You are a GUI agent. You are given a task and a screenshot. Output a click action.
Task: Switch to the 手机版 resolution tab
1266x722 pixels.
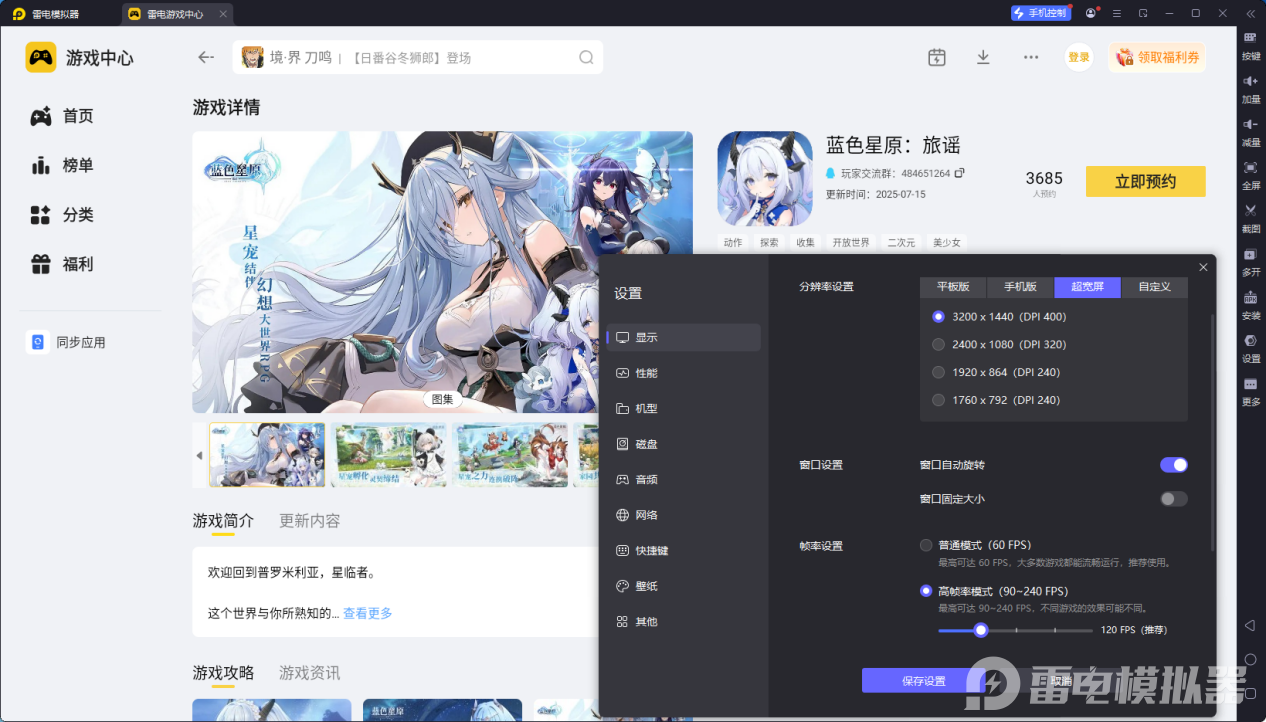[1020, 287]
